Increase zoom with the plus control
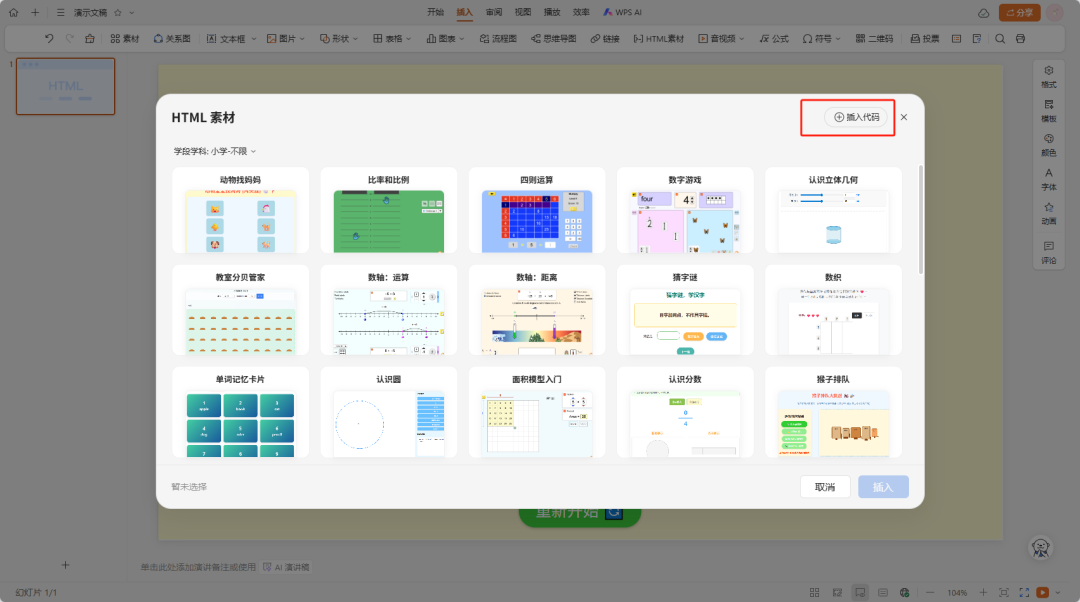Screen dimensions: 1080x602 (x=982, y=592)
